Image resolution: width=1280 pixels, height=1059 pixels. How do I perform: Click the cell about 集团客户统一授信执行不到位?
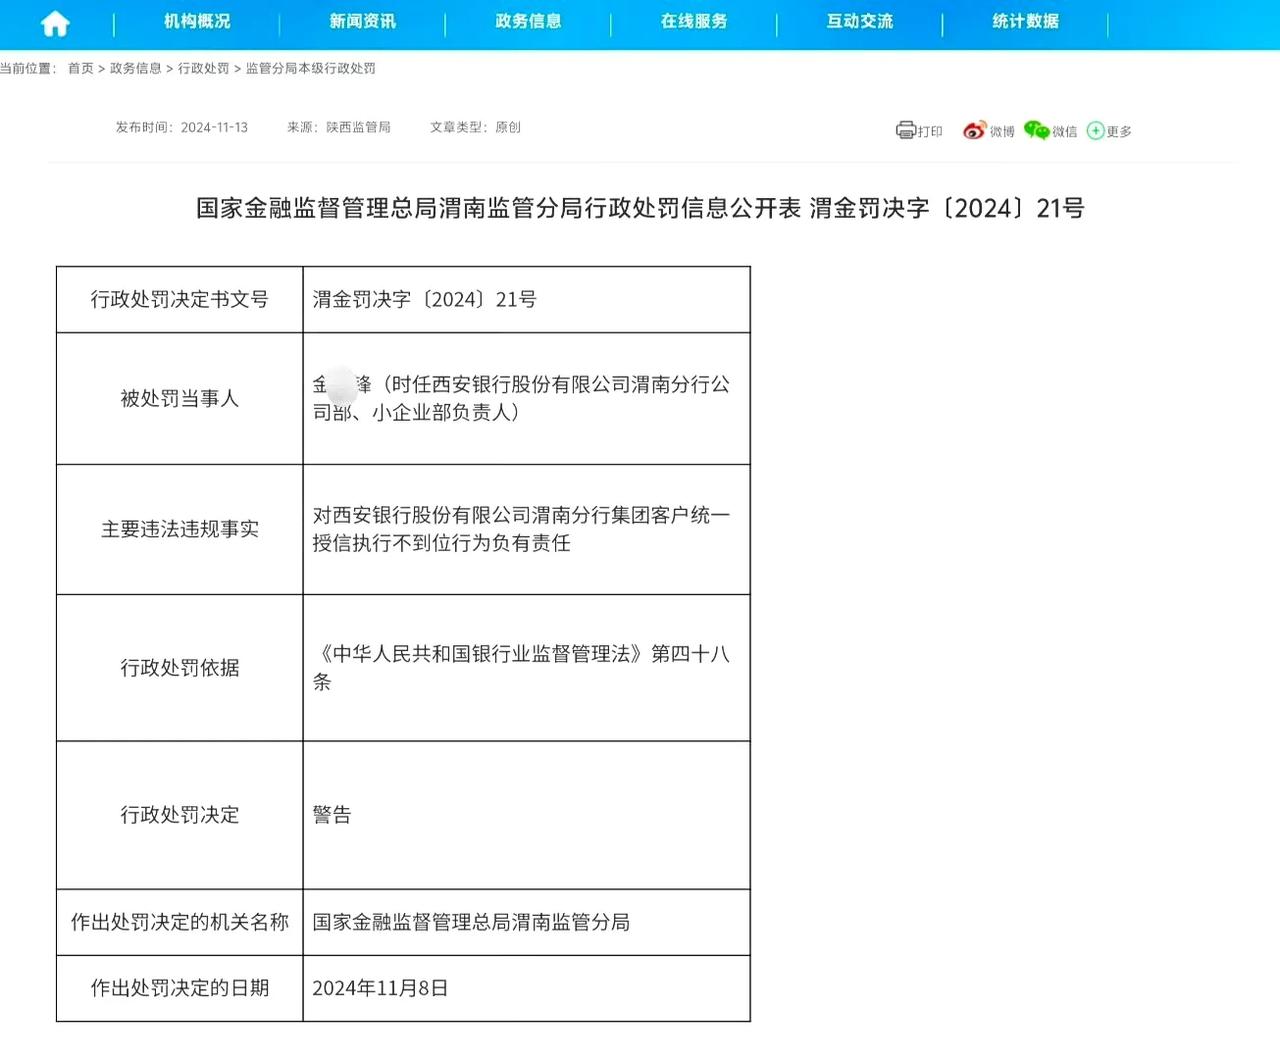pyautogui.click(x=527, y=530)
